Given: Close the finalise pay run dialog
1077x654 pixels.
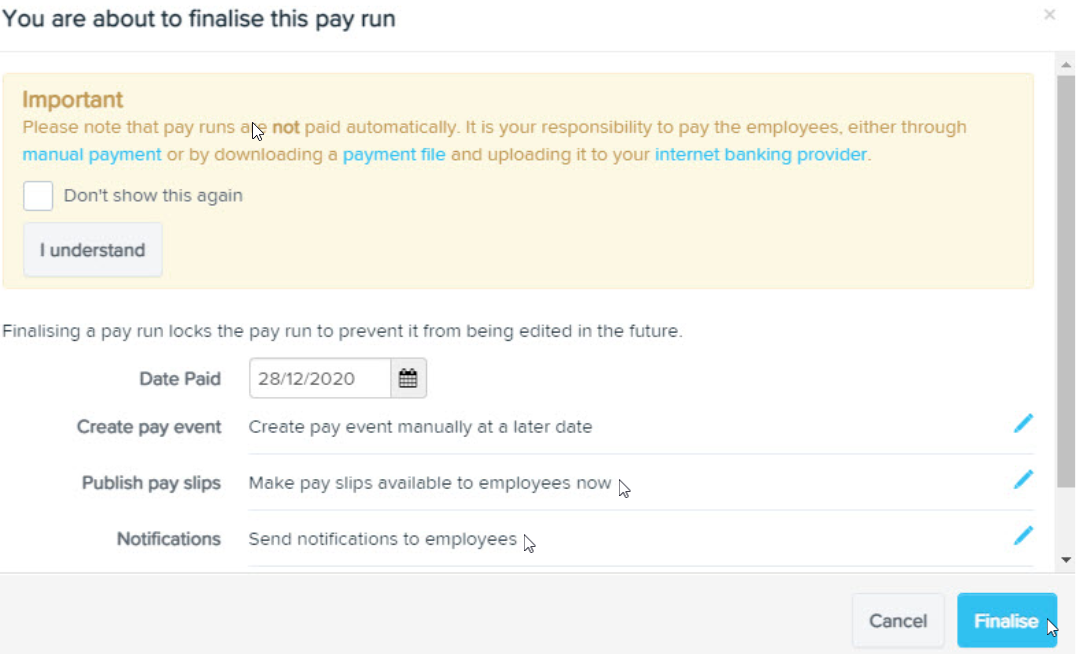Looking at the screenshot, I should 1049,14.
